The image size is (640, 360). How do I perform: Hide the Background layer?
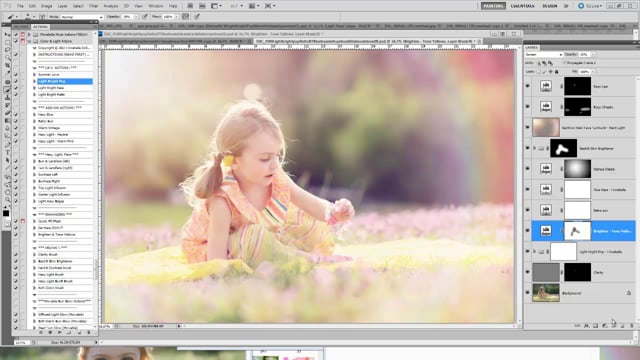(528, 293)
